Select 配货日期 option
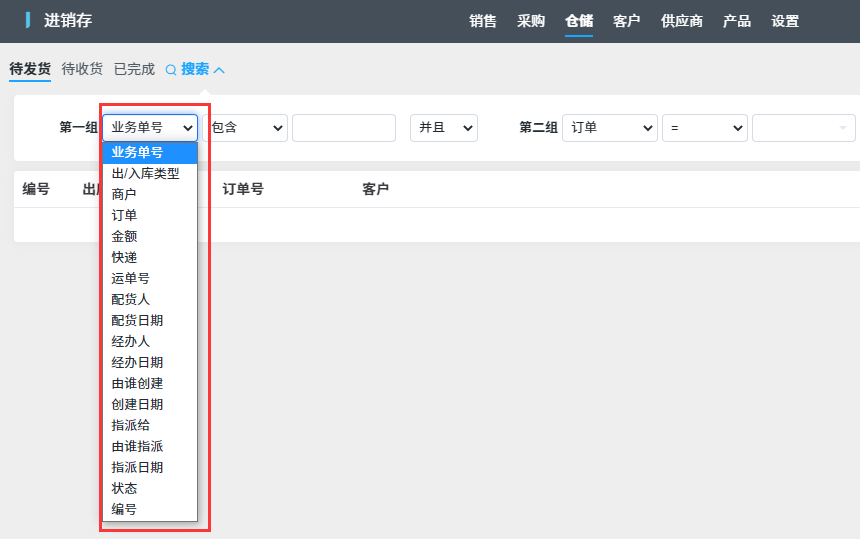The image size is (860, 539). 150,321
